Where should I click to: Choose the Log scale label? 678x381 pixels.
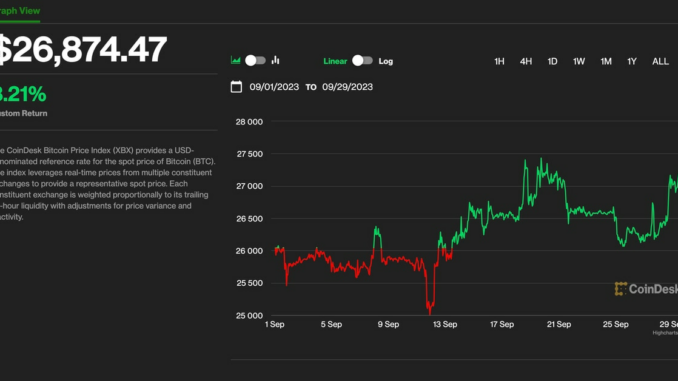pyautogui.click(x=386, y=61)
